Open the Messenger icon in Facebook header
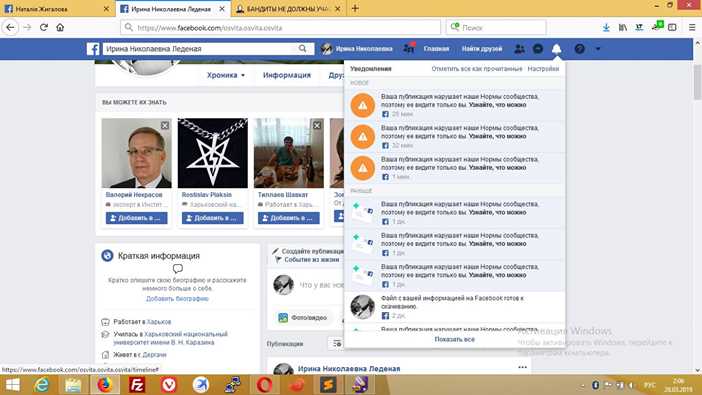This screenshot has height=395, width=702. [538, 49]
